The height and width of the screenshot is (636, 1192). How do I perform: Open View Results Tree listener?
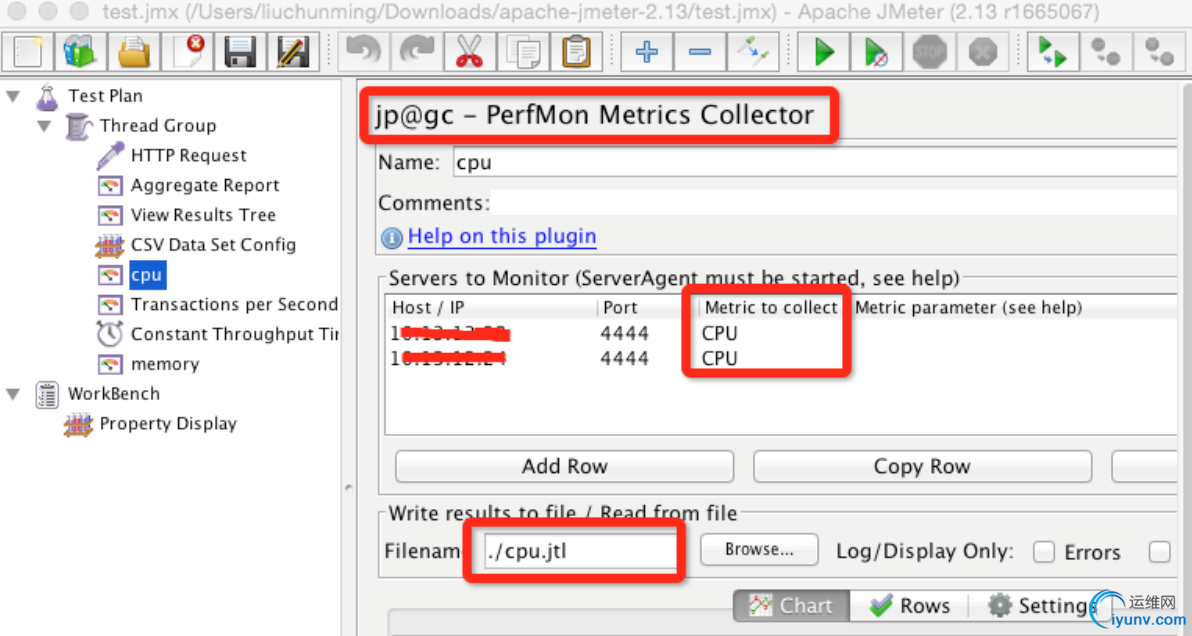tap(203, 215)
